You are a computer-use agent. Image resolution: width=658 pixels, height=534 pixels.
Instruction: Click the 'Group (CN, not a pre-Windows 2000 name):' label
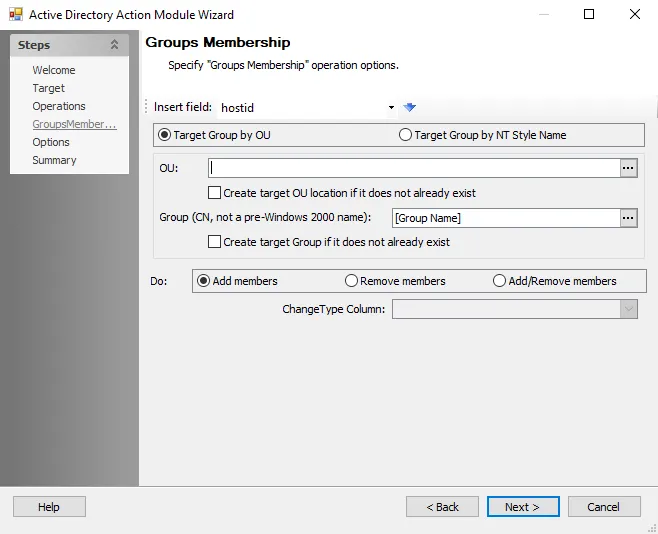click(x=265, y=217)
